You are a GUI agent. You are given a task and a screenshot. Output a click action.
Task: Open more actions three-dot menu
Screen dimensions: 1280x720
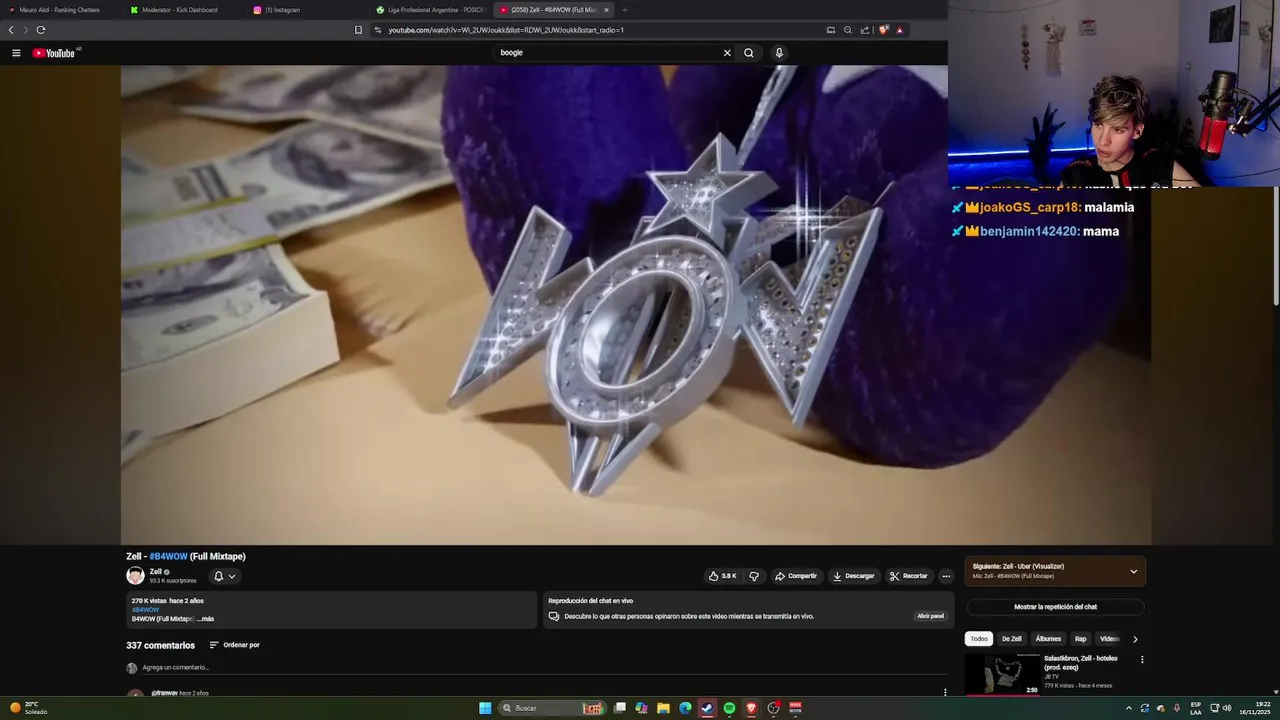coord(946,576)
